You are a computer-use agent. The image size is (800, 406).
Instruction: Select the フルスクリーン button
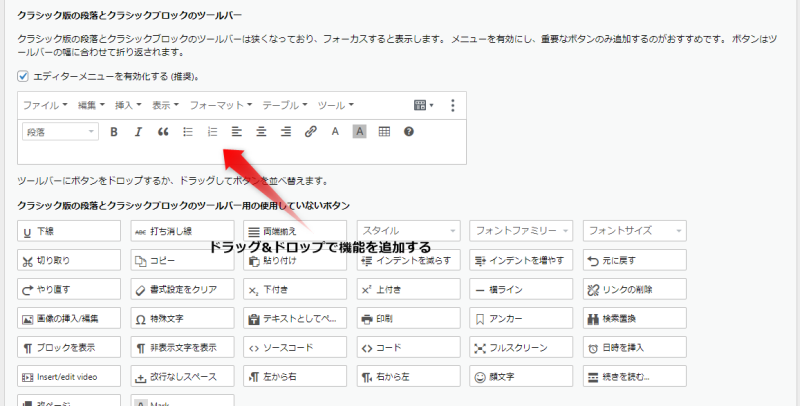(521, 347)
